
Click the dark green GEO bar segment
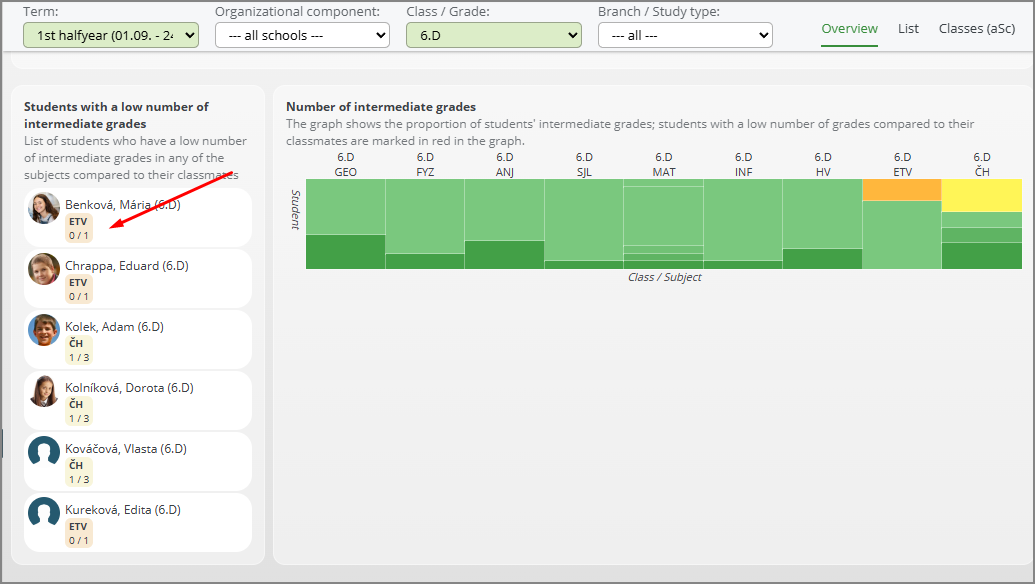(x=345, y=252)
